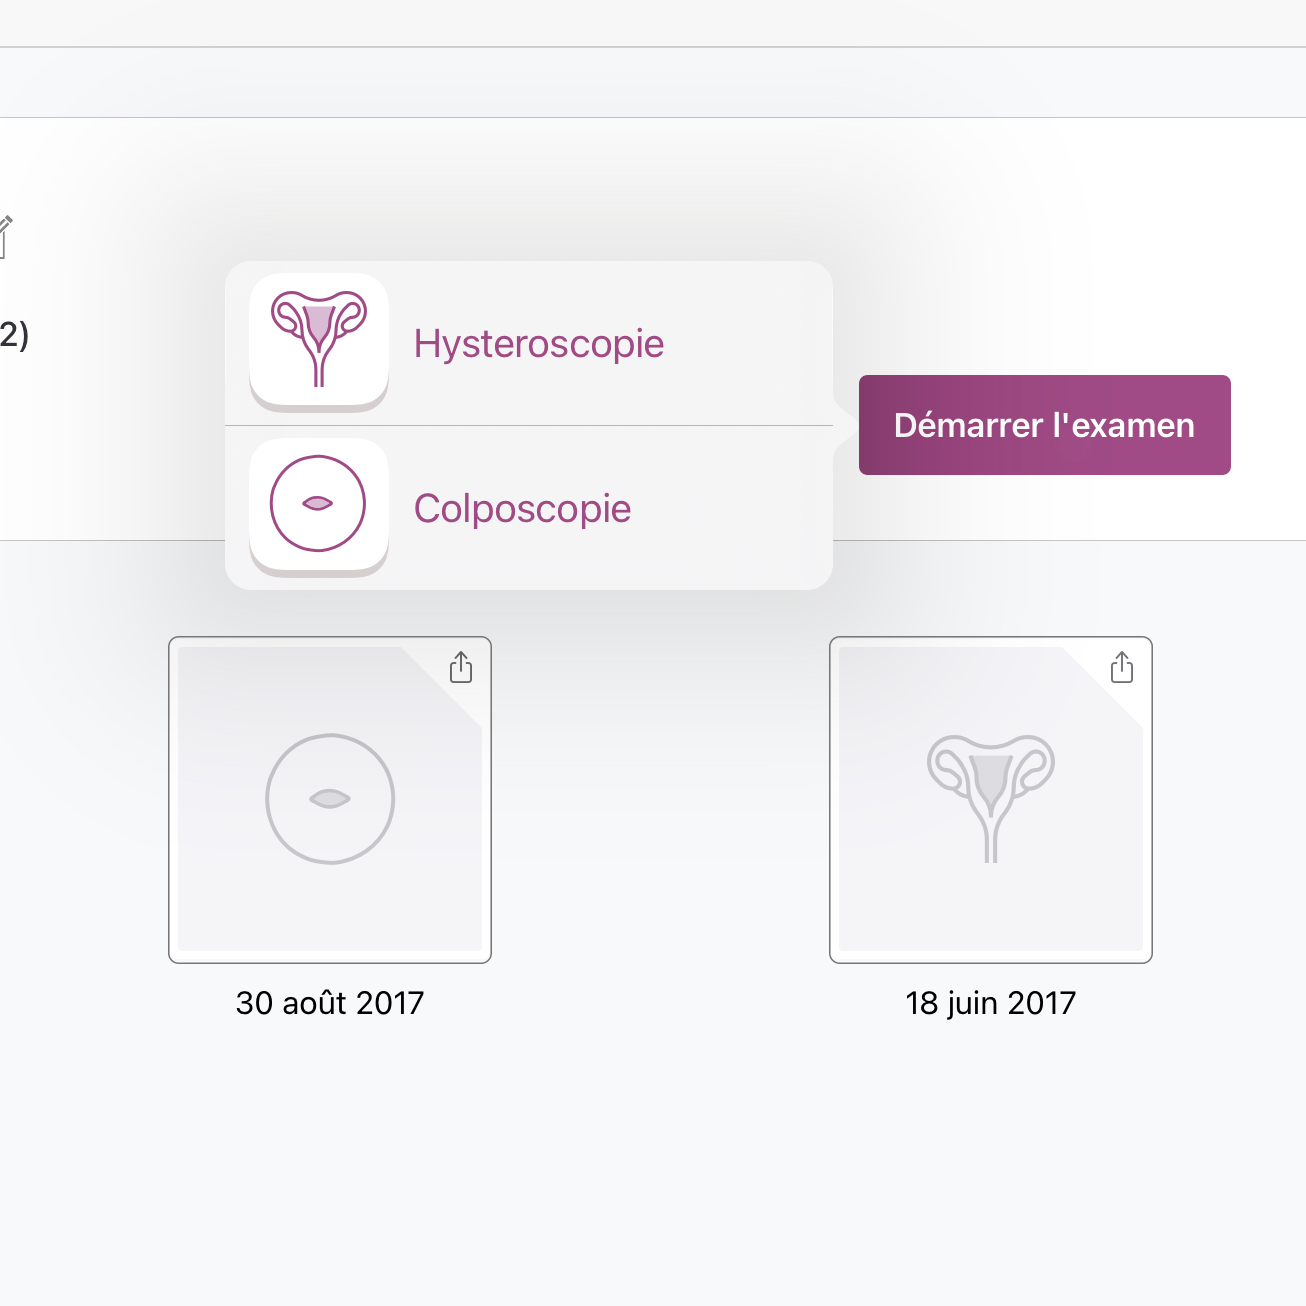Click the pencil edit icon at left edge
Image resolution: width=1306 pixels, height=1306 pixels.
[x=5, y=237]
